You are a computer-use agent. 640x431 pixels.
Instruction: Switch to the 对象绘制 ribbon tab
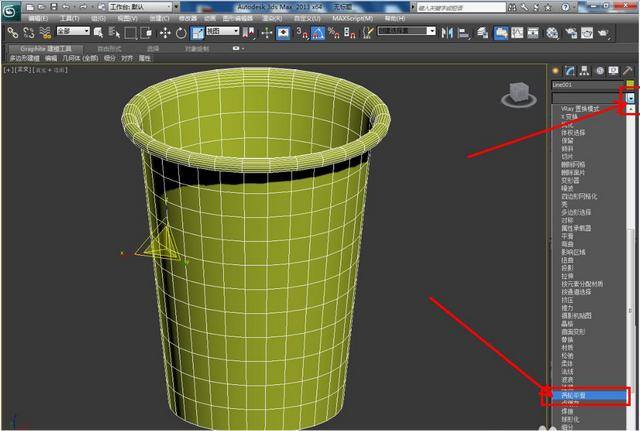[197, 49]
